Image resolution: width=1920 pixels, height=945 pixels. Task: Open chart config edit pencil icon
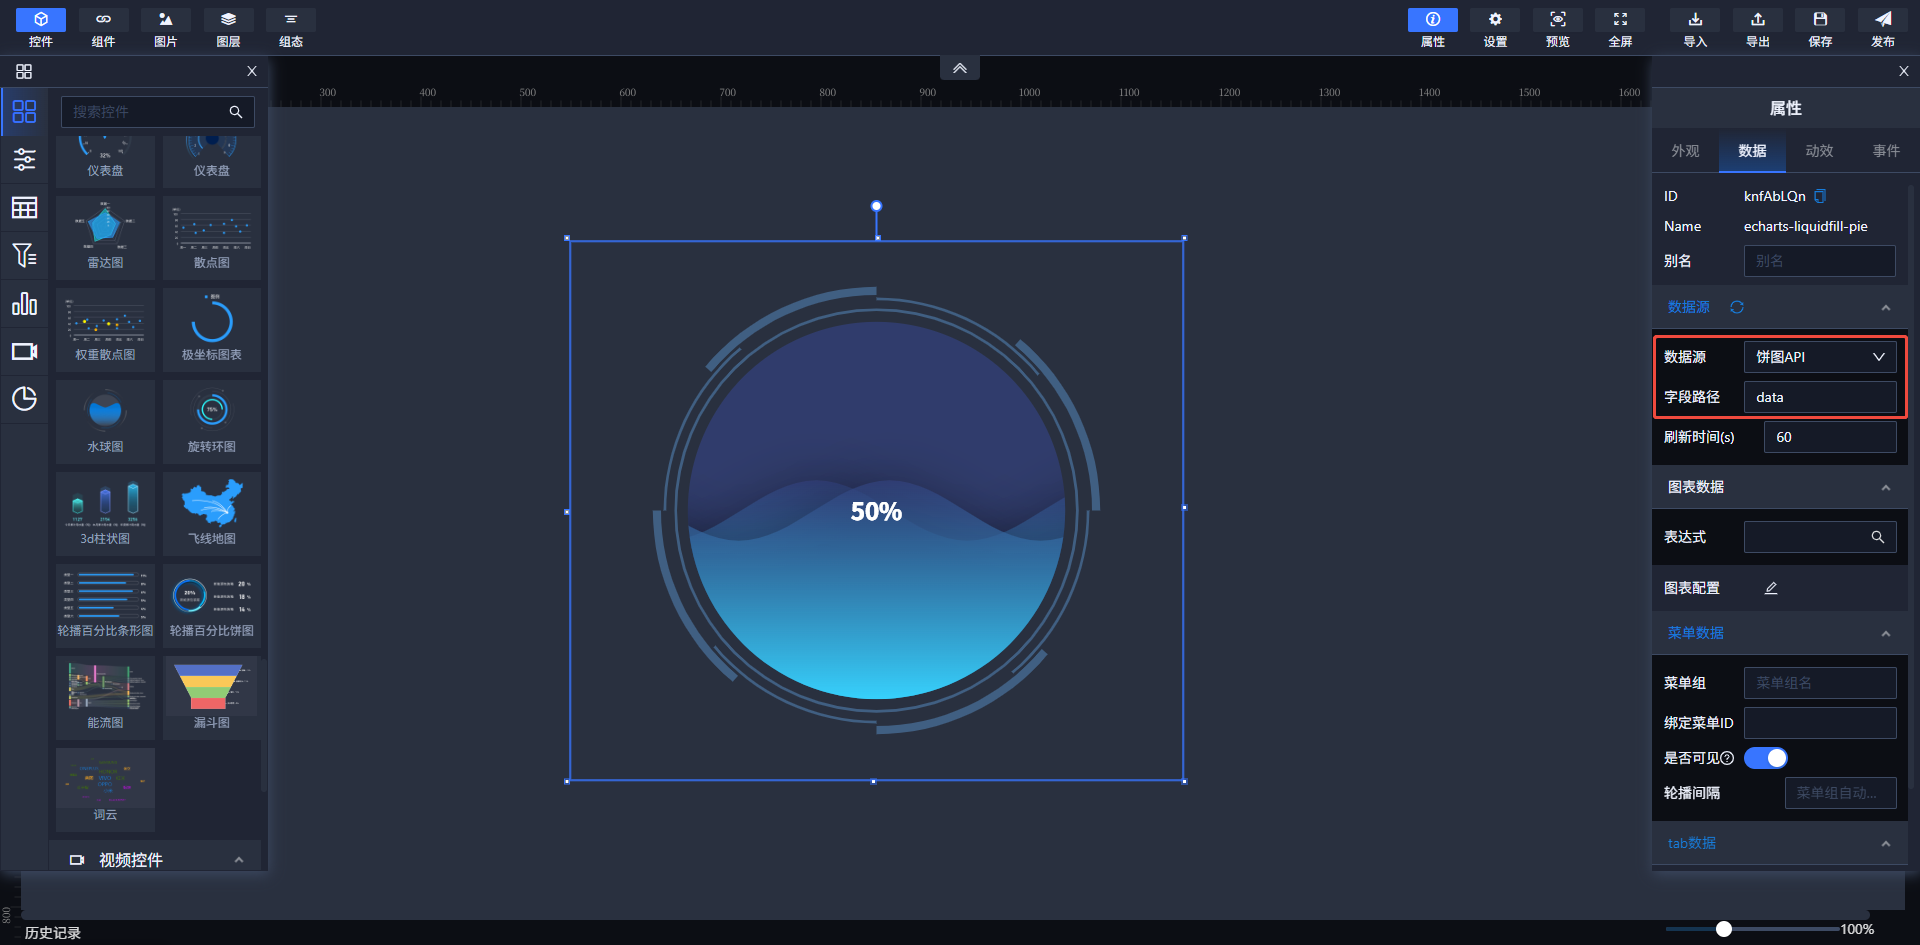pos(1771,588)
